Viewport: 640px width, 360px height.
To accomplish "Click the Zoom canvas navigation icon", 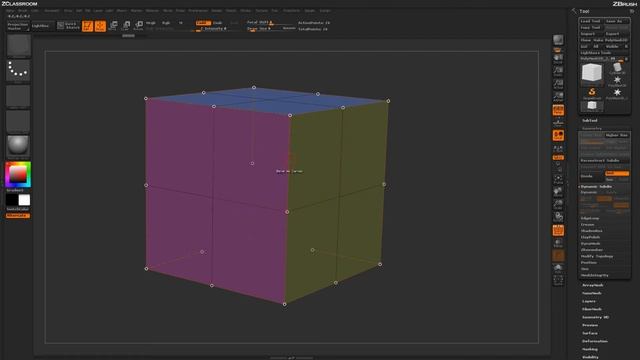I will point(558,71).
